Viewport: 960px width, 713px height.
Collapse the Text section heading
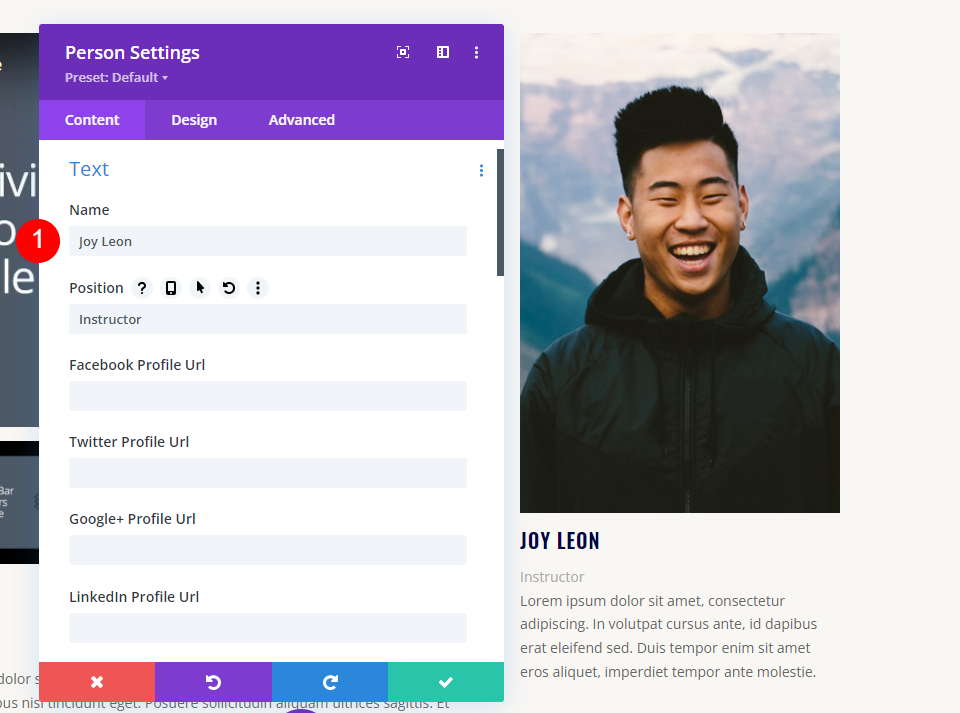89,169
